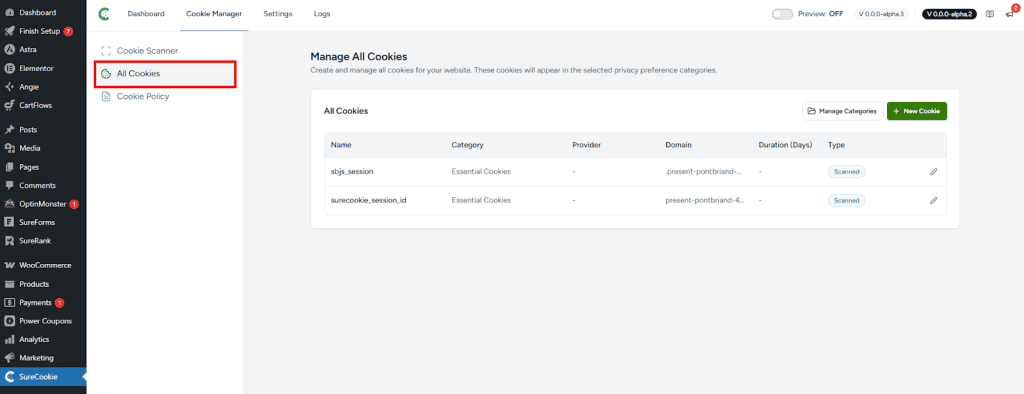The height and width of the screenshot is (394, 1024).
Task: Click the .present-pontbriand domain of sbjs_session
Action: (x=704, y=172)
